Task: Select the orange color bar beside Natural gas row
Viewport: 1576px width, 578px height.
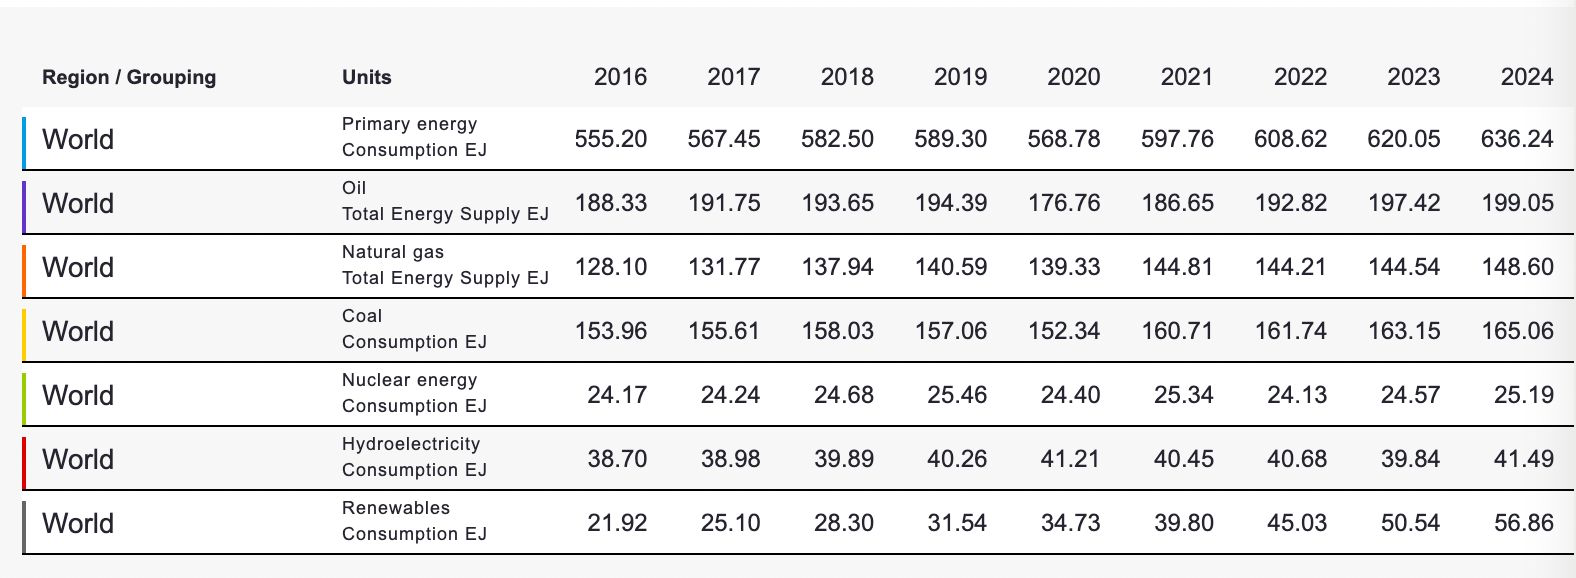Action: tap(24, 267)
